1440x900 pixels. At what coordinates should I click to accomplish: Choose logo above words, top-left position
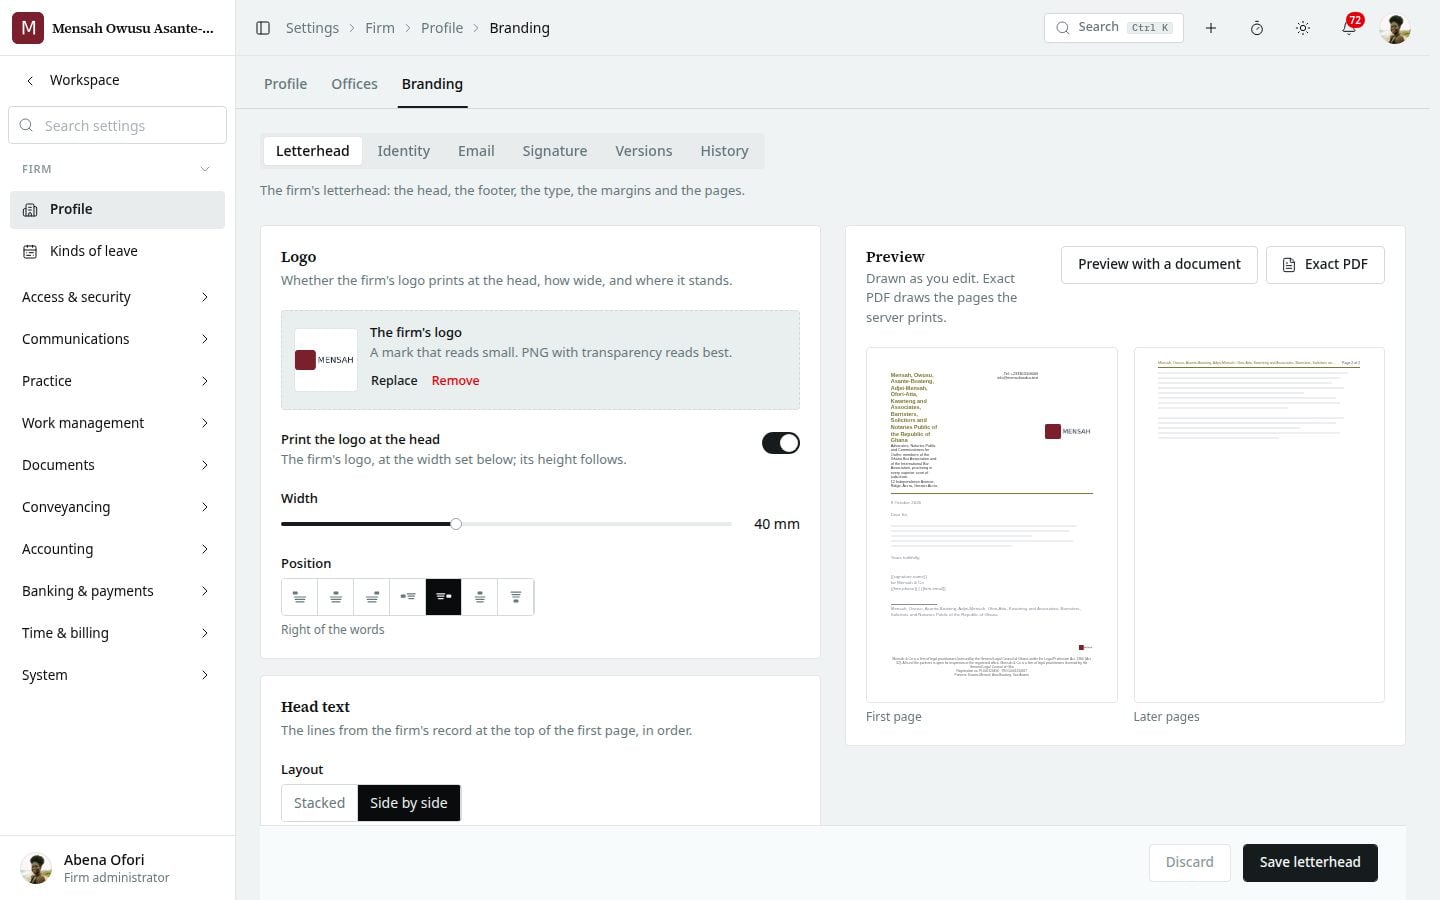point(299,597)
